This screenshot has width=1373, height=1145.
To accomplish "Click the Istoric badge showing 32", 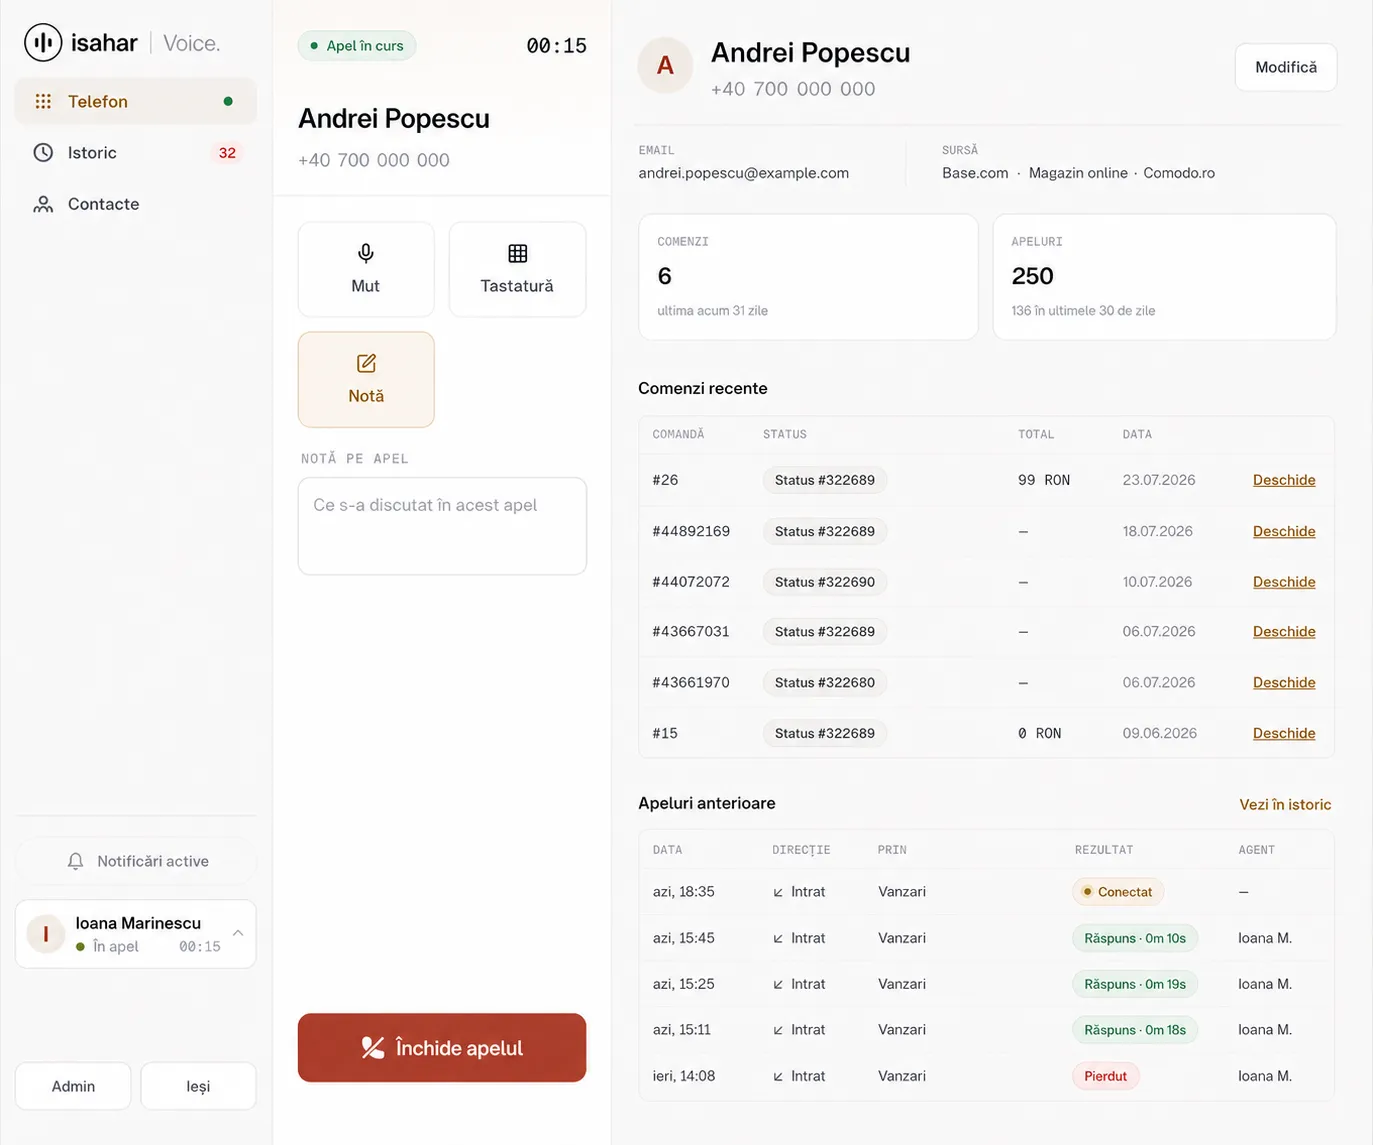I will [227, 153].
